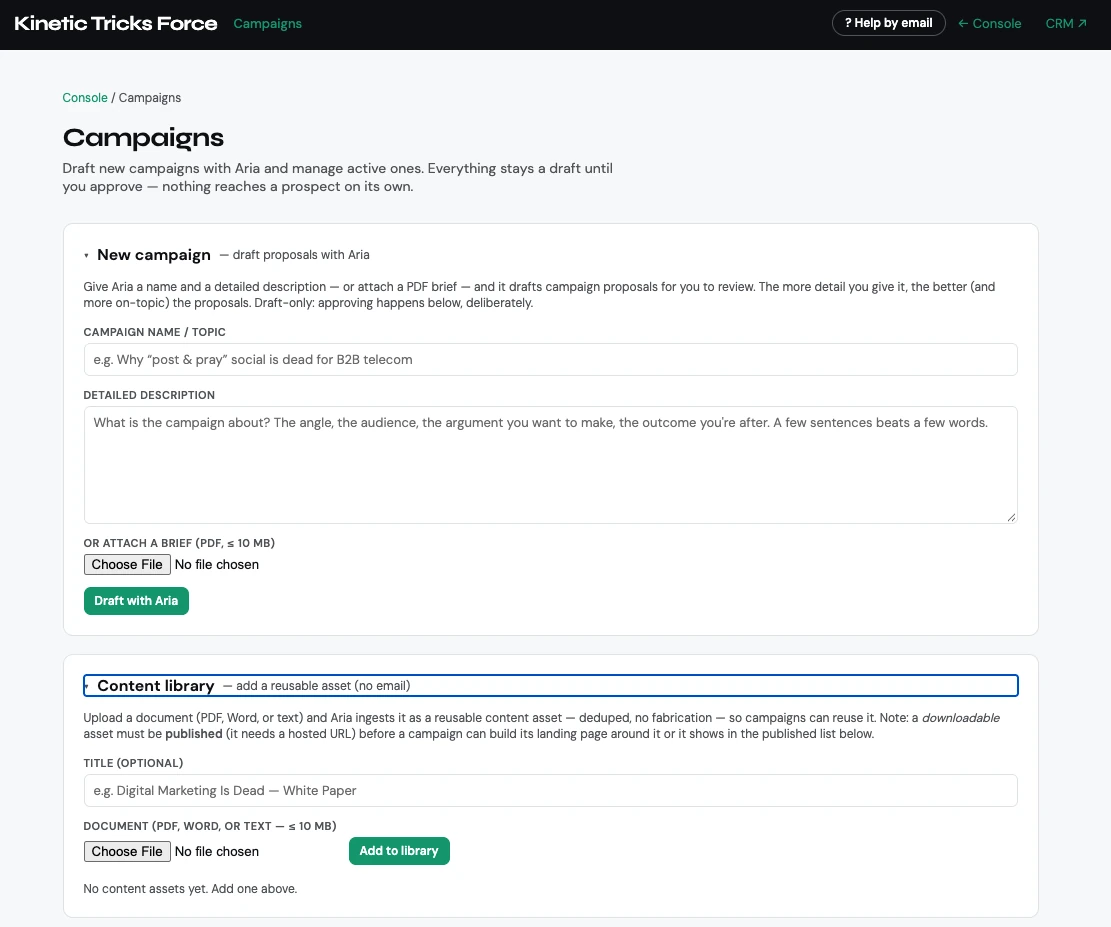Go back to Console from header
The width and height of the screenshot is (1111, 927).
pos(989,23)
